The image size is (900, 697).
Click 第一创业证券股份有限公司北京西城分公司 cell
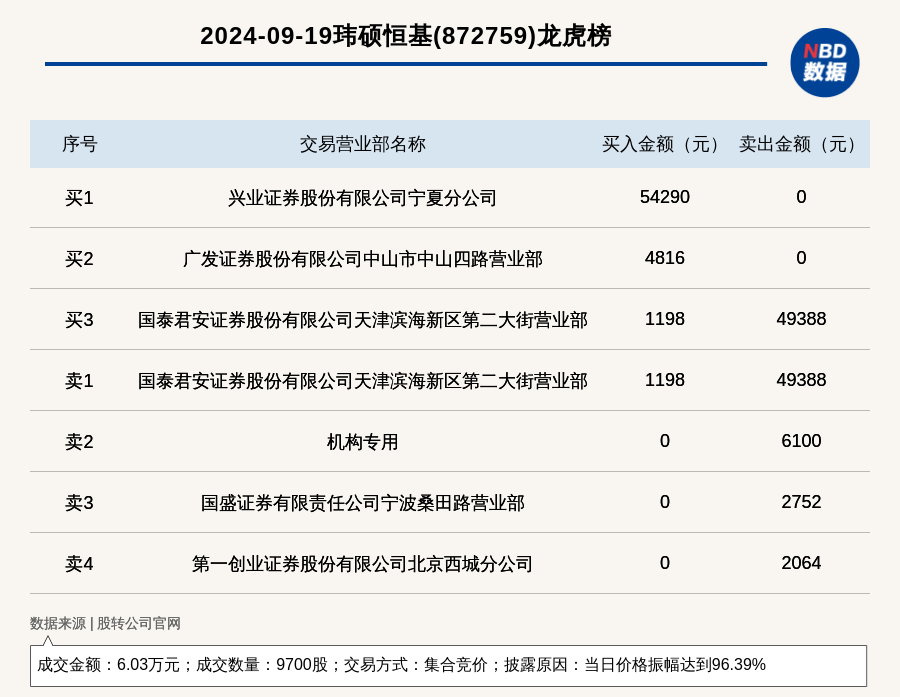pos(362,563)
